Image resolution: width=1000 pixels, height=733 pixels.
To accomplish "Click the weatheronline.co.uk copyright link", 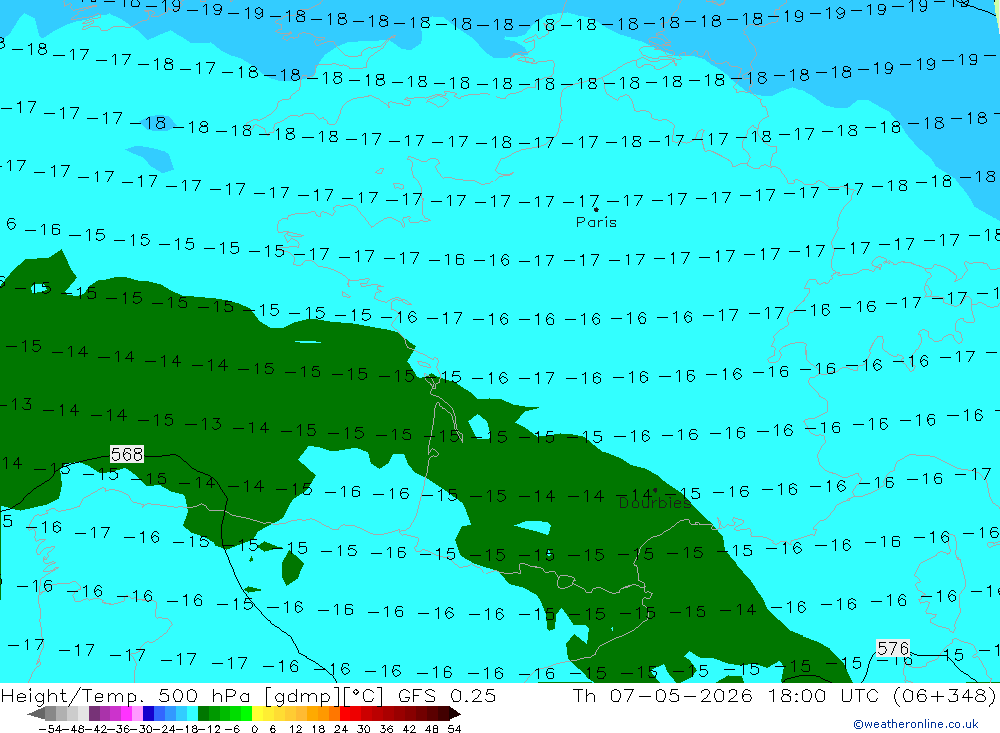I will click(x=915, y=724).
